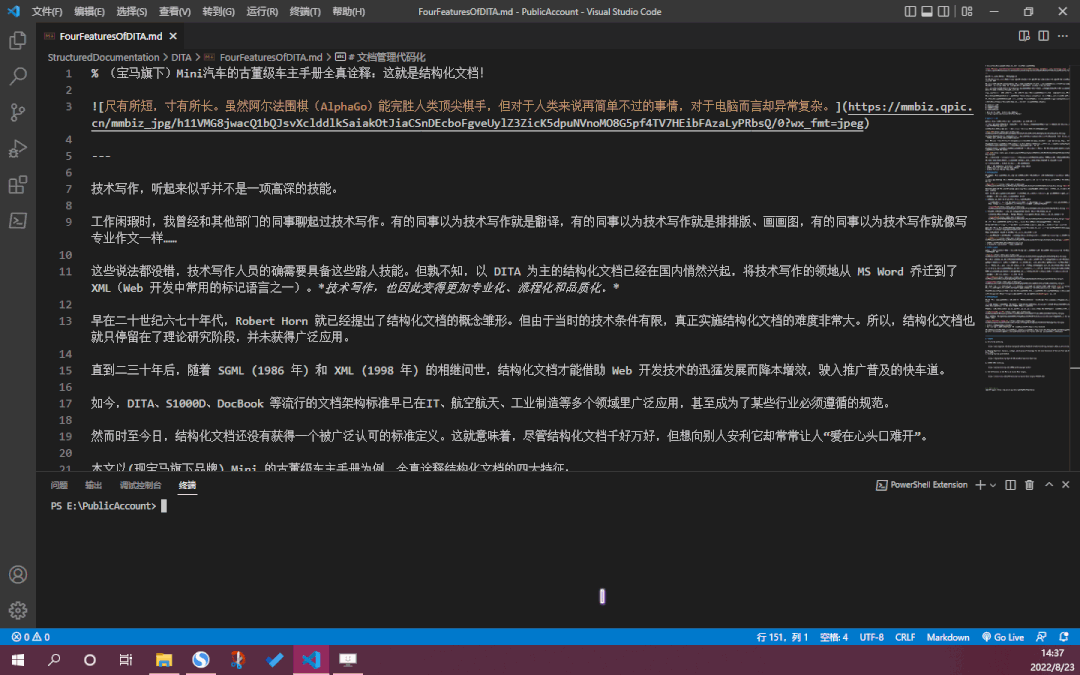Create a new terminal with plus icon
Image resolution: width=1080 pixels, height=675 pixels.
[x=981, y=485]
